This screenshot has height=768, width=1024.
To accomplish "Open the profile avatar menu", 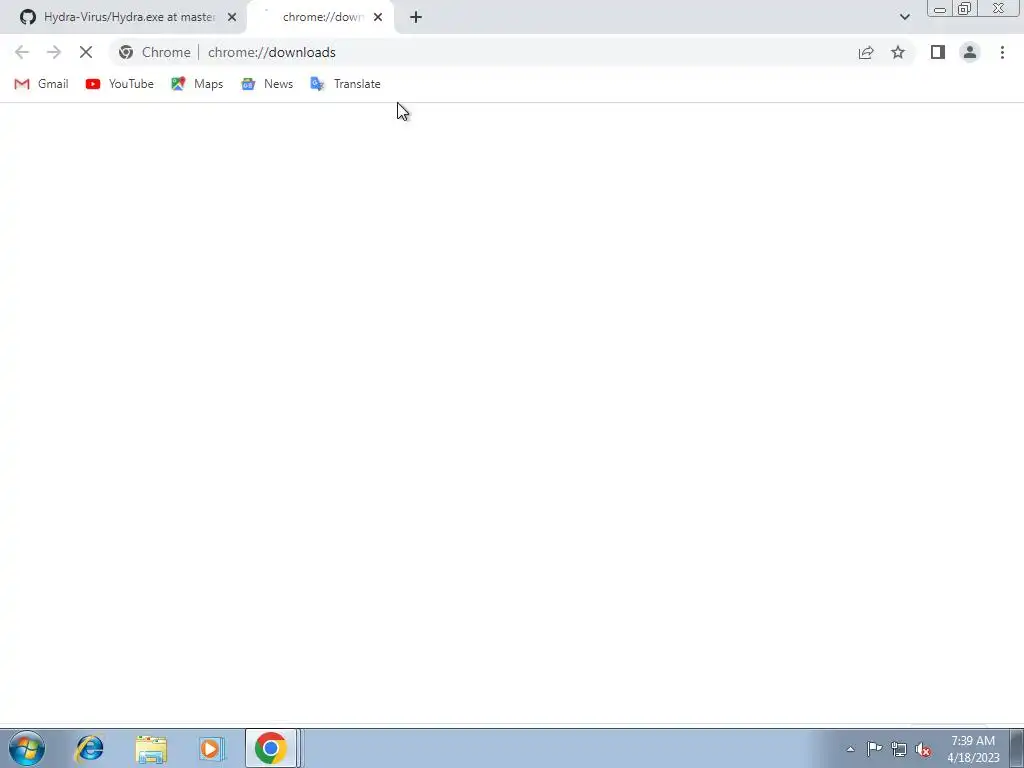I will (970, 52).
